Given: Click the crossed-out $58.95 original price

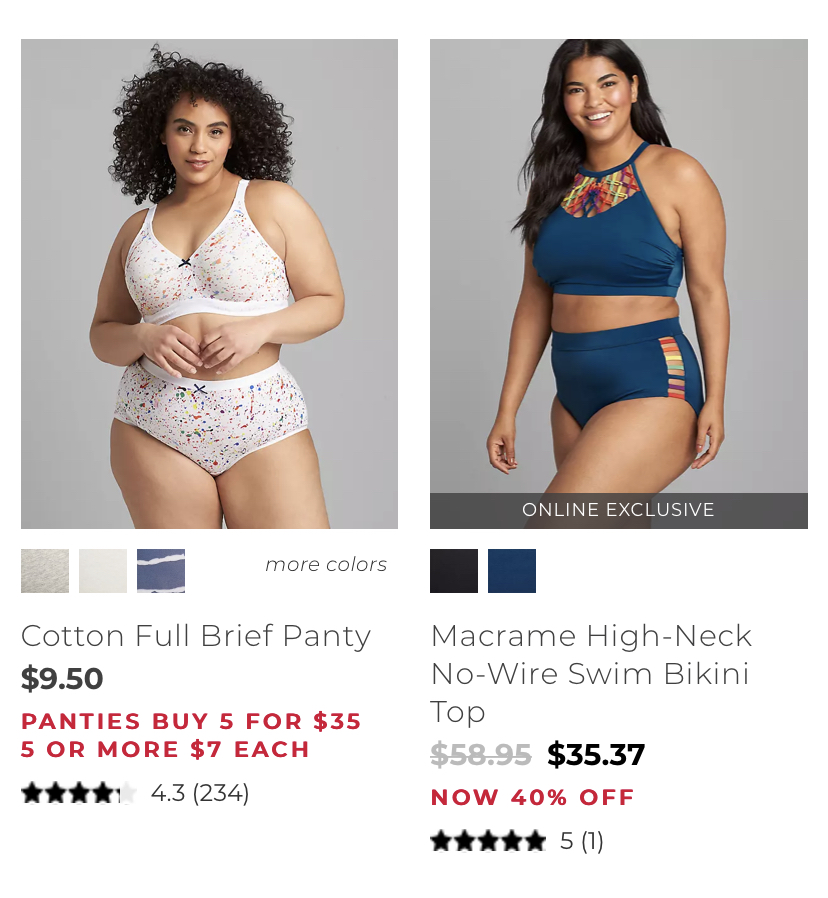Looking at the screenshot, I should [481, 754].
